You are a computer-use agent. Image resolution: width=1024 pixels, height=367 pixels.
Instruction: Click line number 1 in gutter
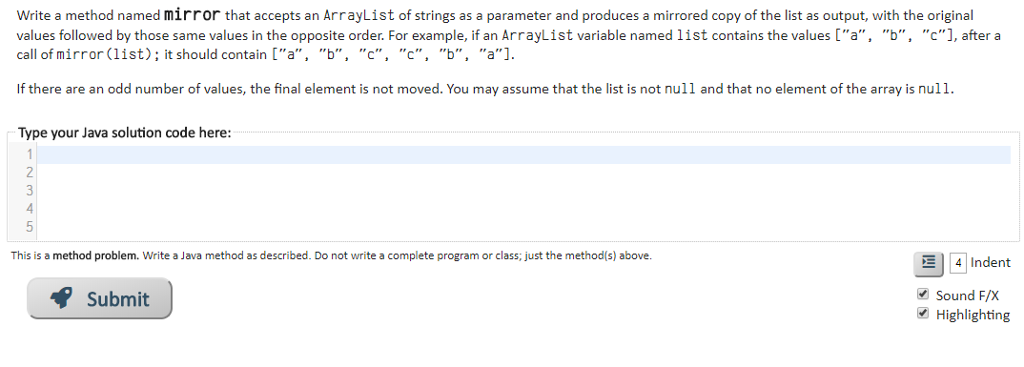click(29, 155)
